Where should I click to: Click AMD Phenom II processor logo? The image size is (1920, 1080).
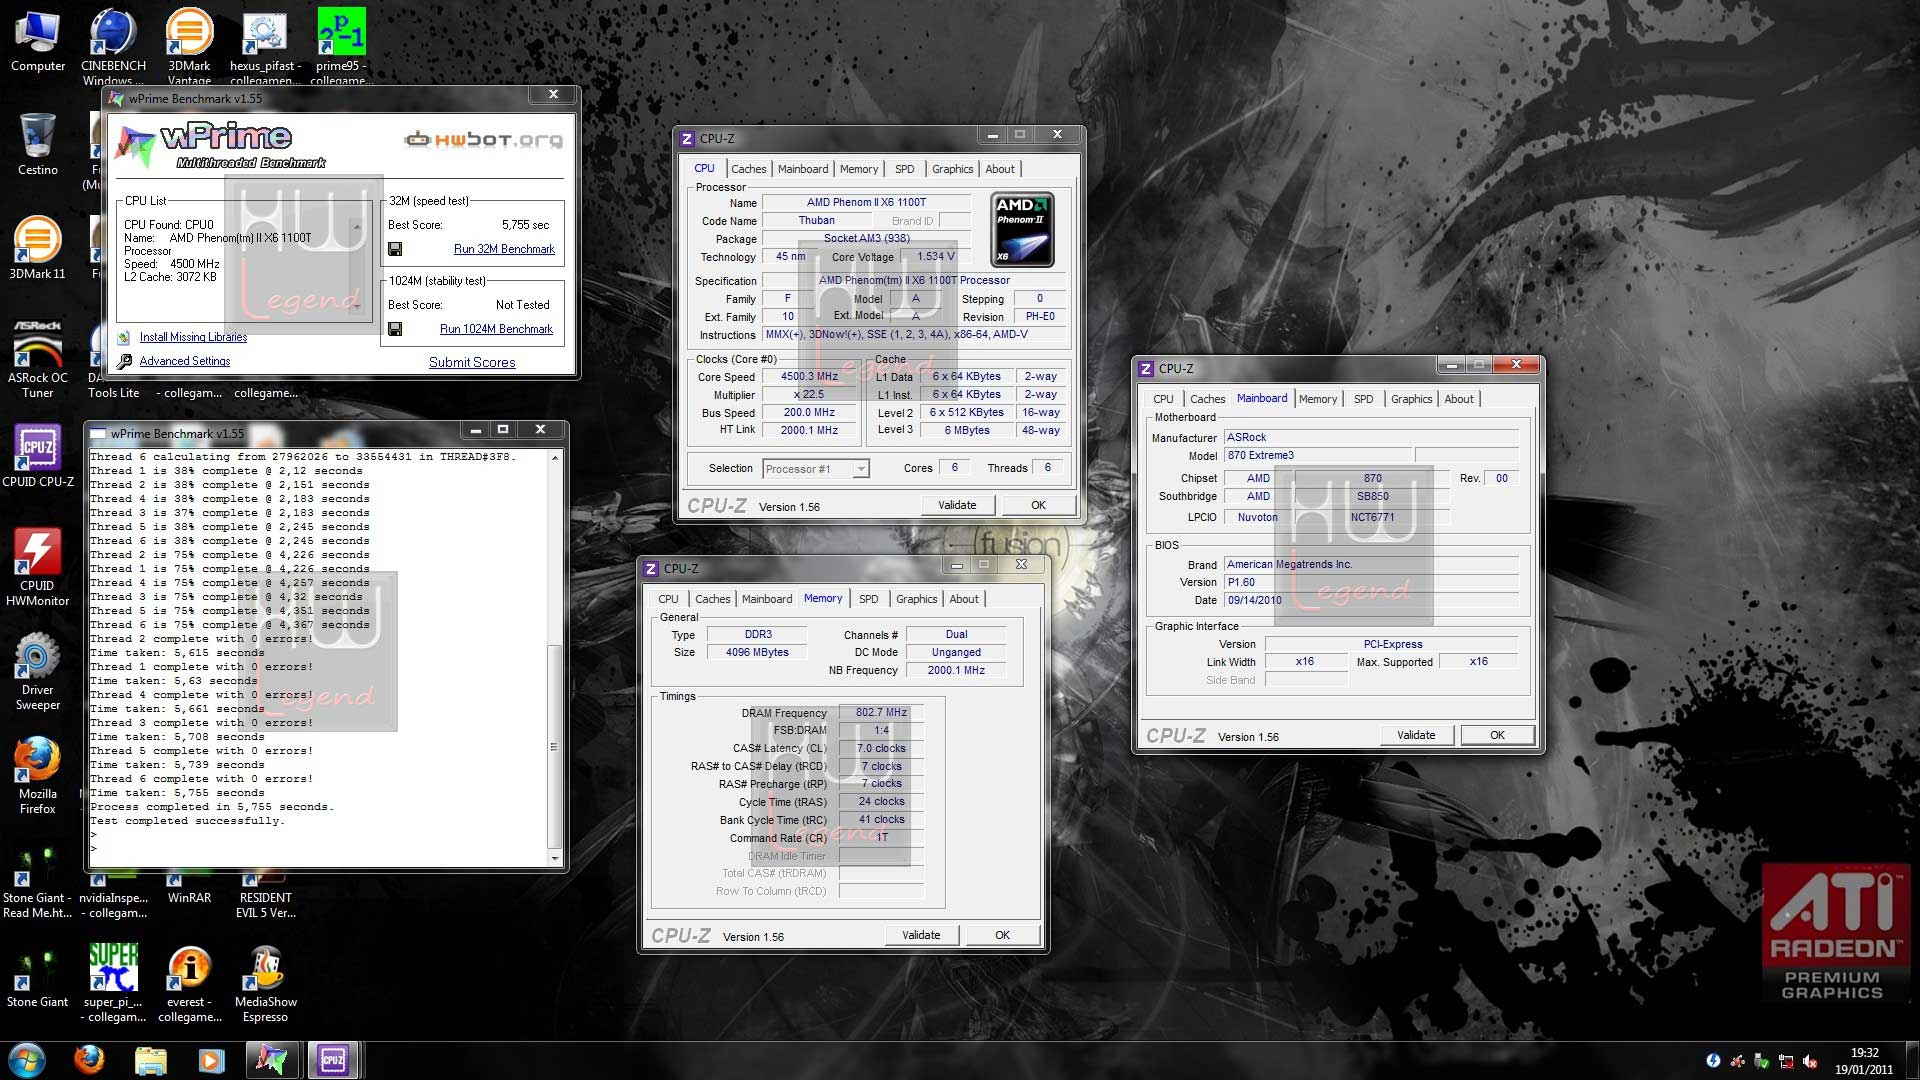click(x=1022, y=230)
